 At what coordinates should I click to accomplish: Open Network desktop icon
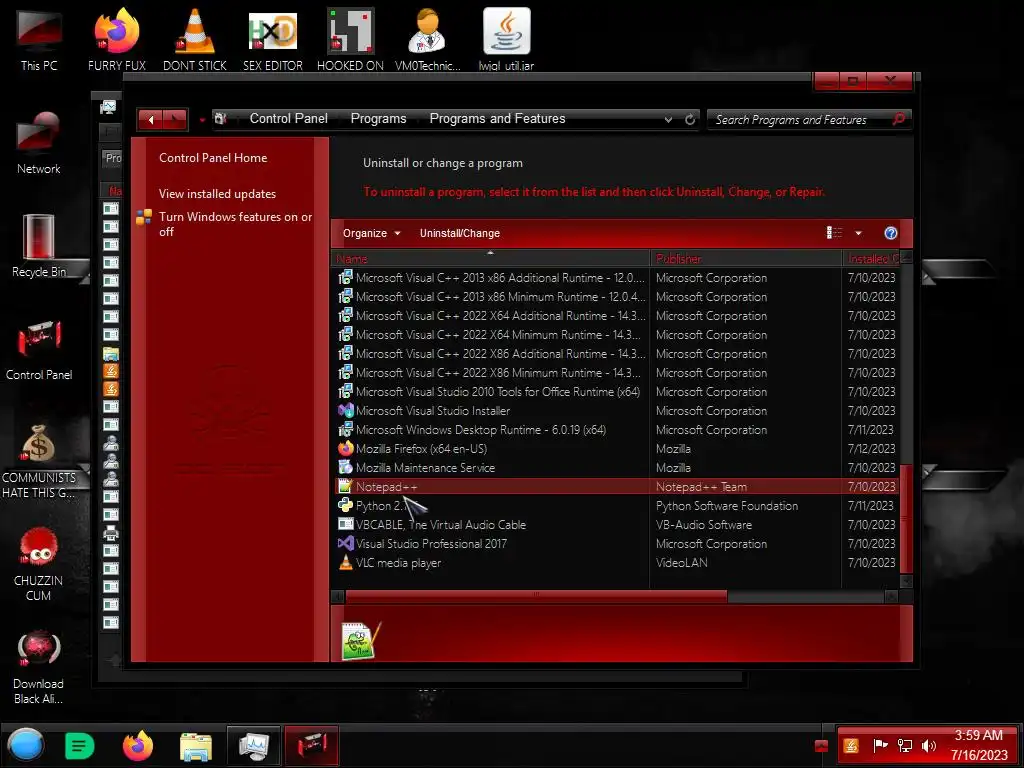[39, 144]
